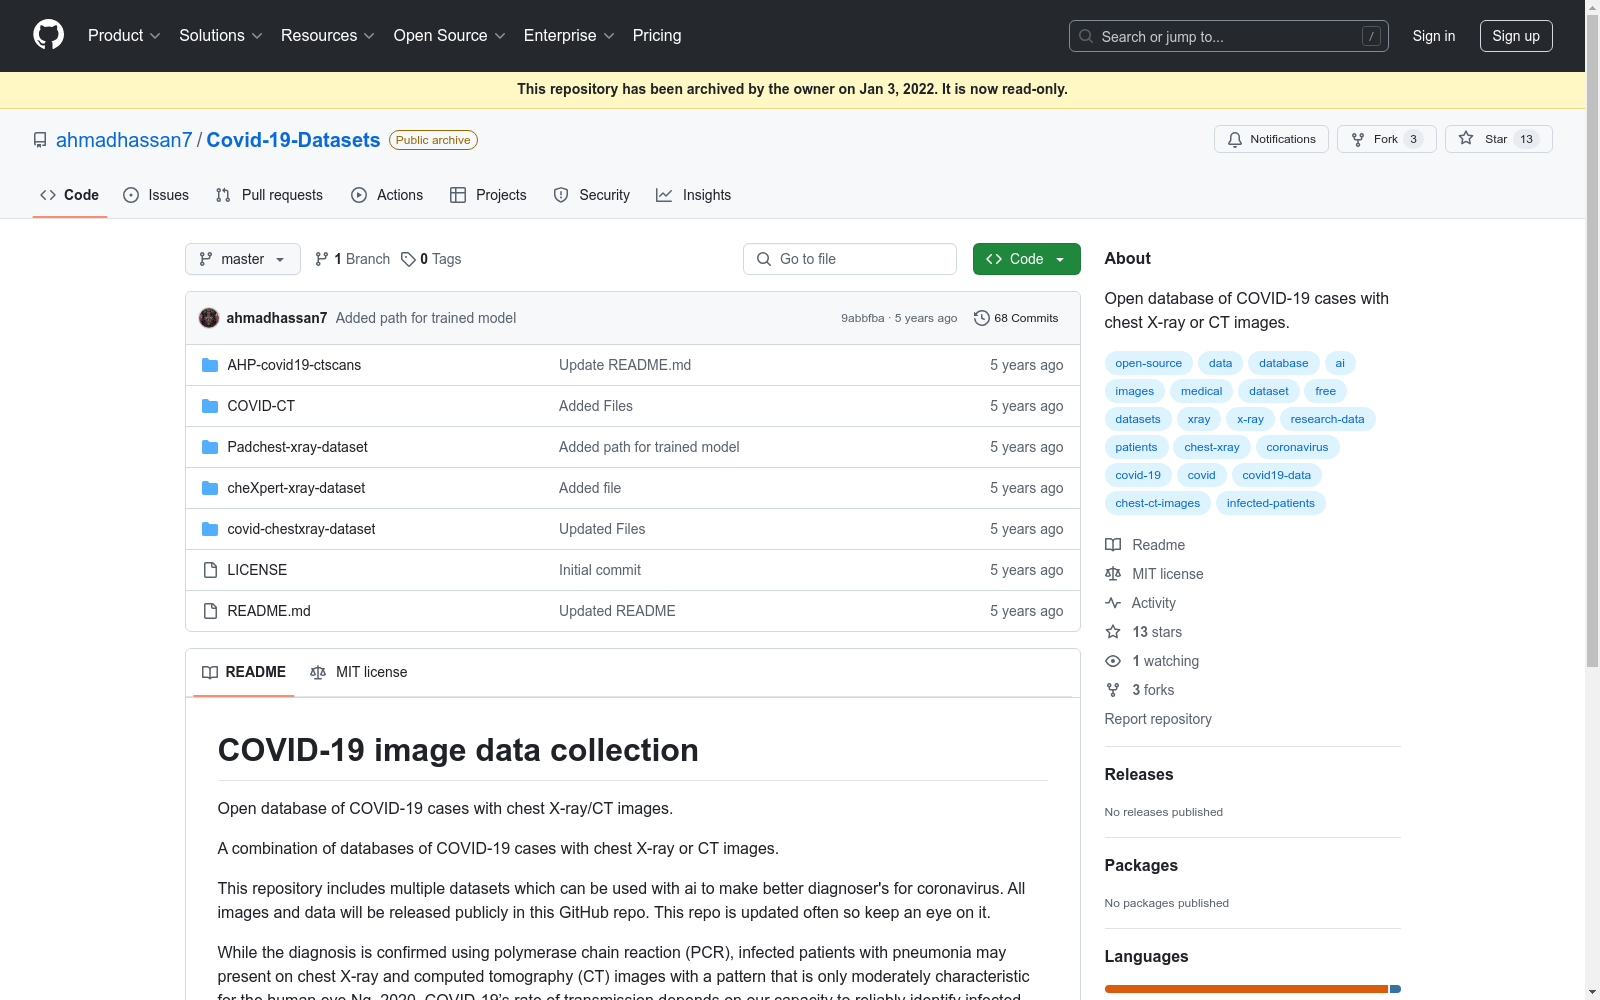Open the Insights tab
The height and width of the screenshot is (1000, 1600).
693,195
